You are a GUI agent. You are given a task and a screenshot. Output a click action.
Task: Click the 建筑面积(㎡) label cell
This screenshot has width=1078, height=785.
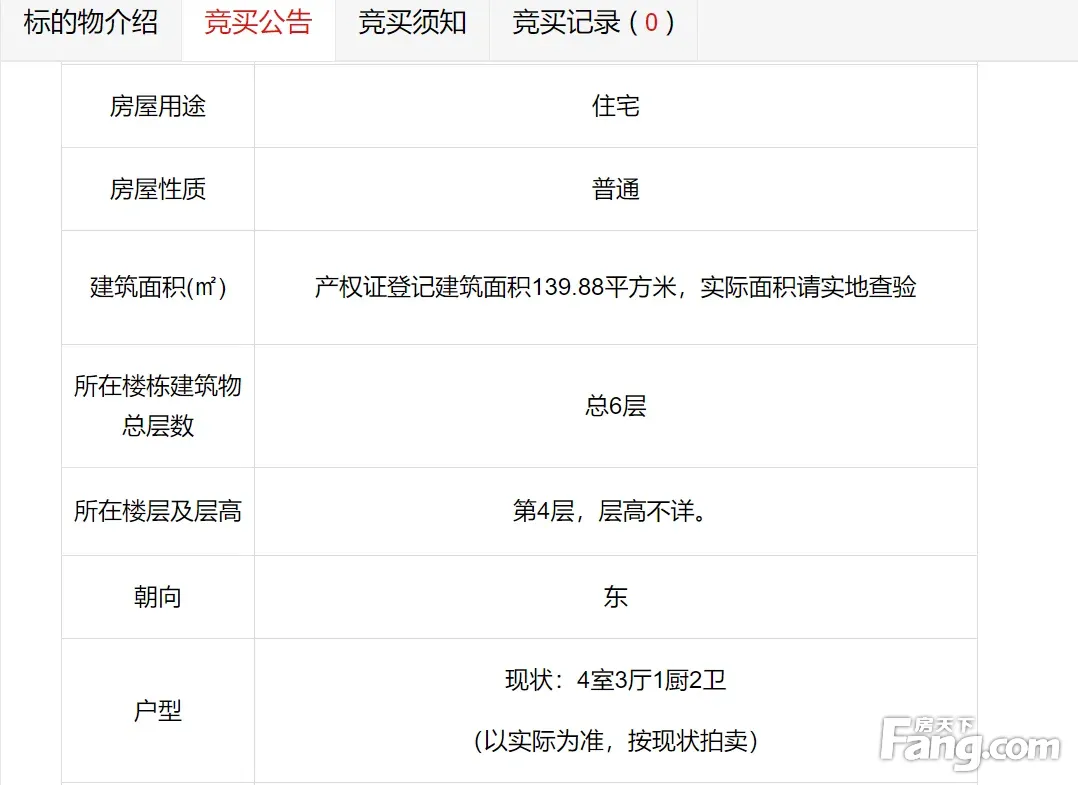158,288
